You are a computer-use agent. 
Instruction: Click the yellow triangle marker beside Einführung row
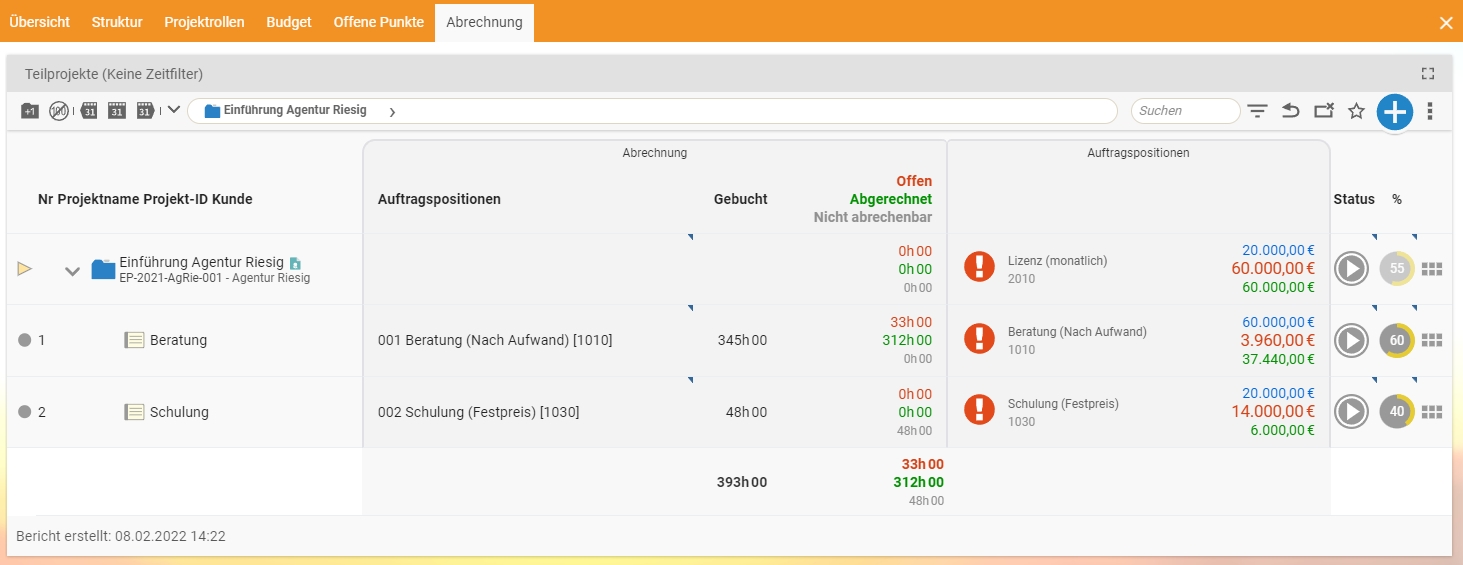pyautogui.click(x=25, y=269)
